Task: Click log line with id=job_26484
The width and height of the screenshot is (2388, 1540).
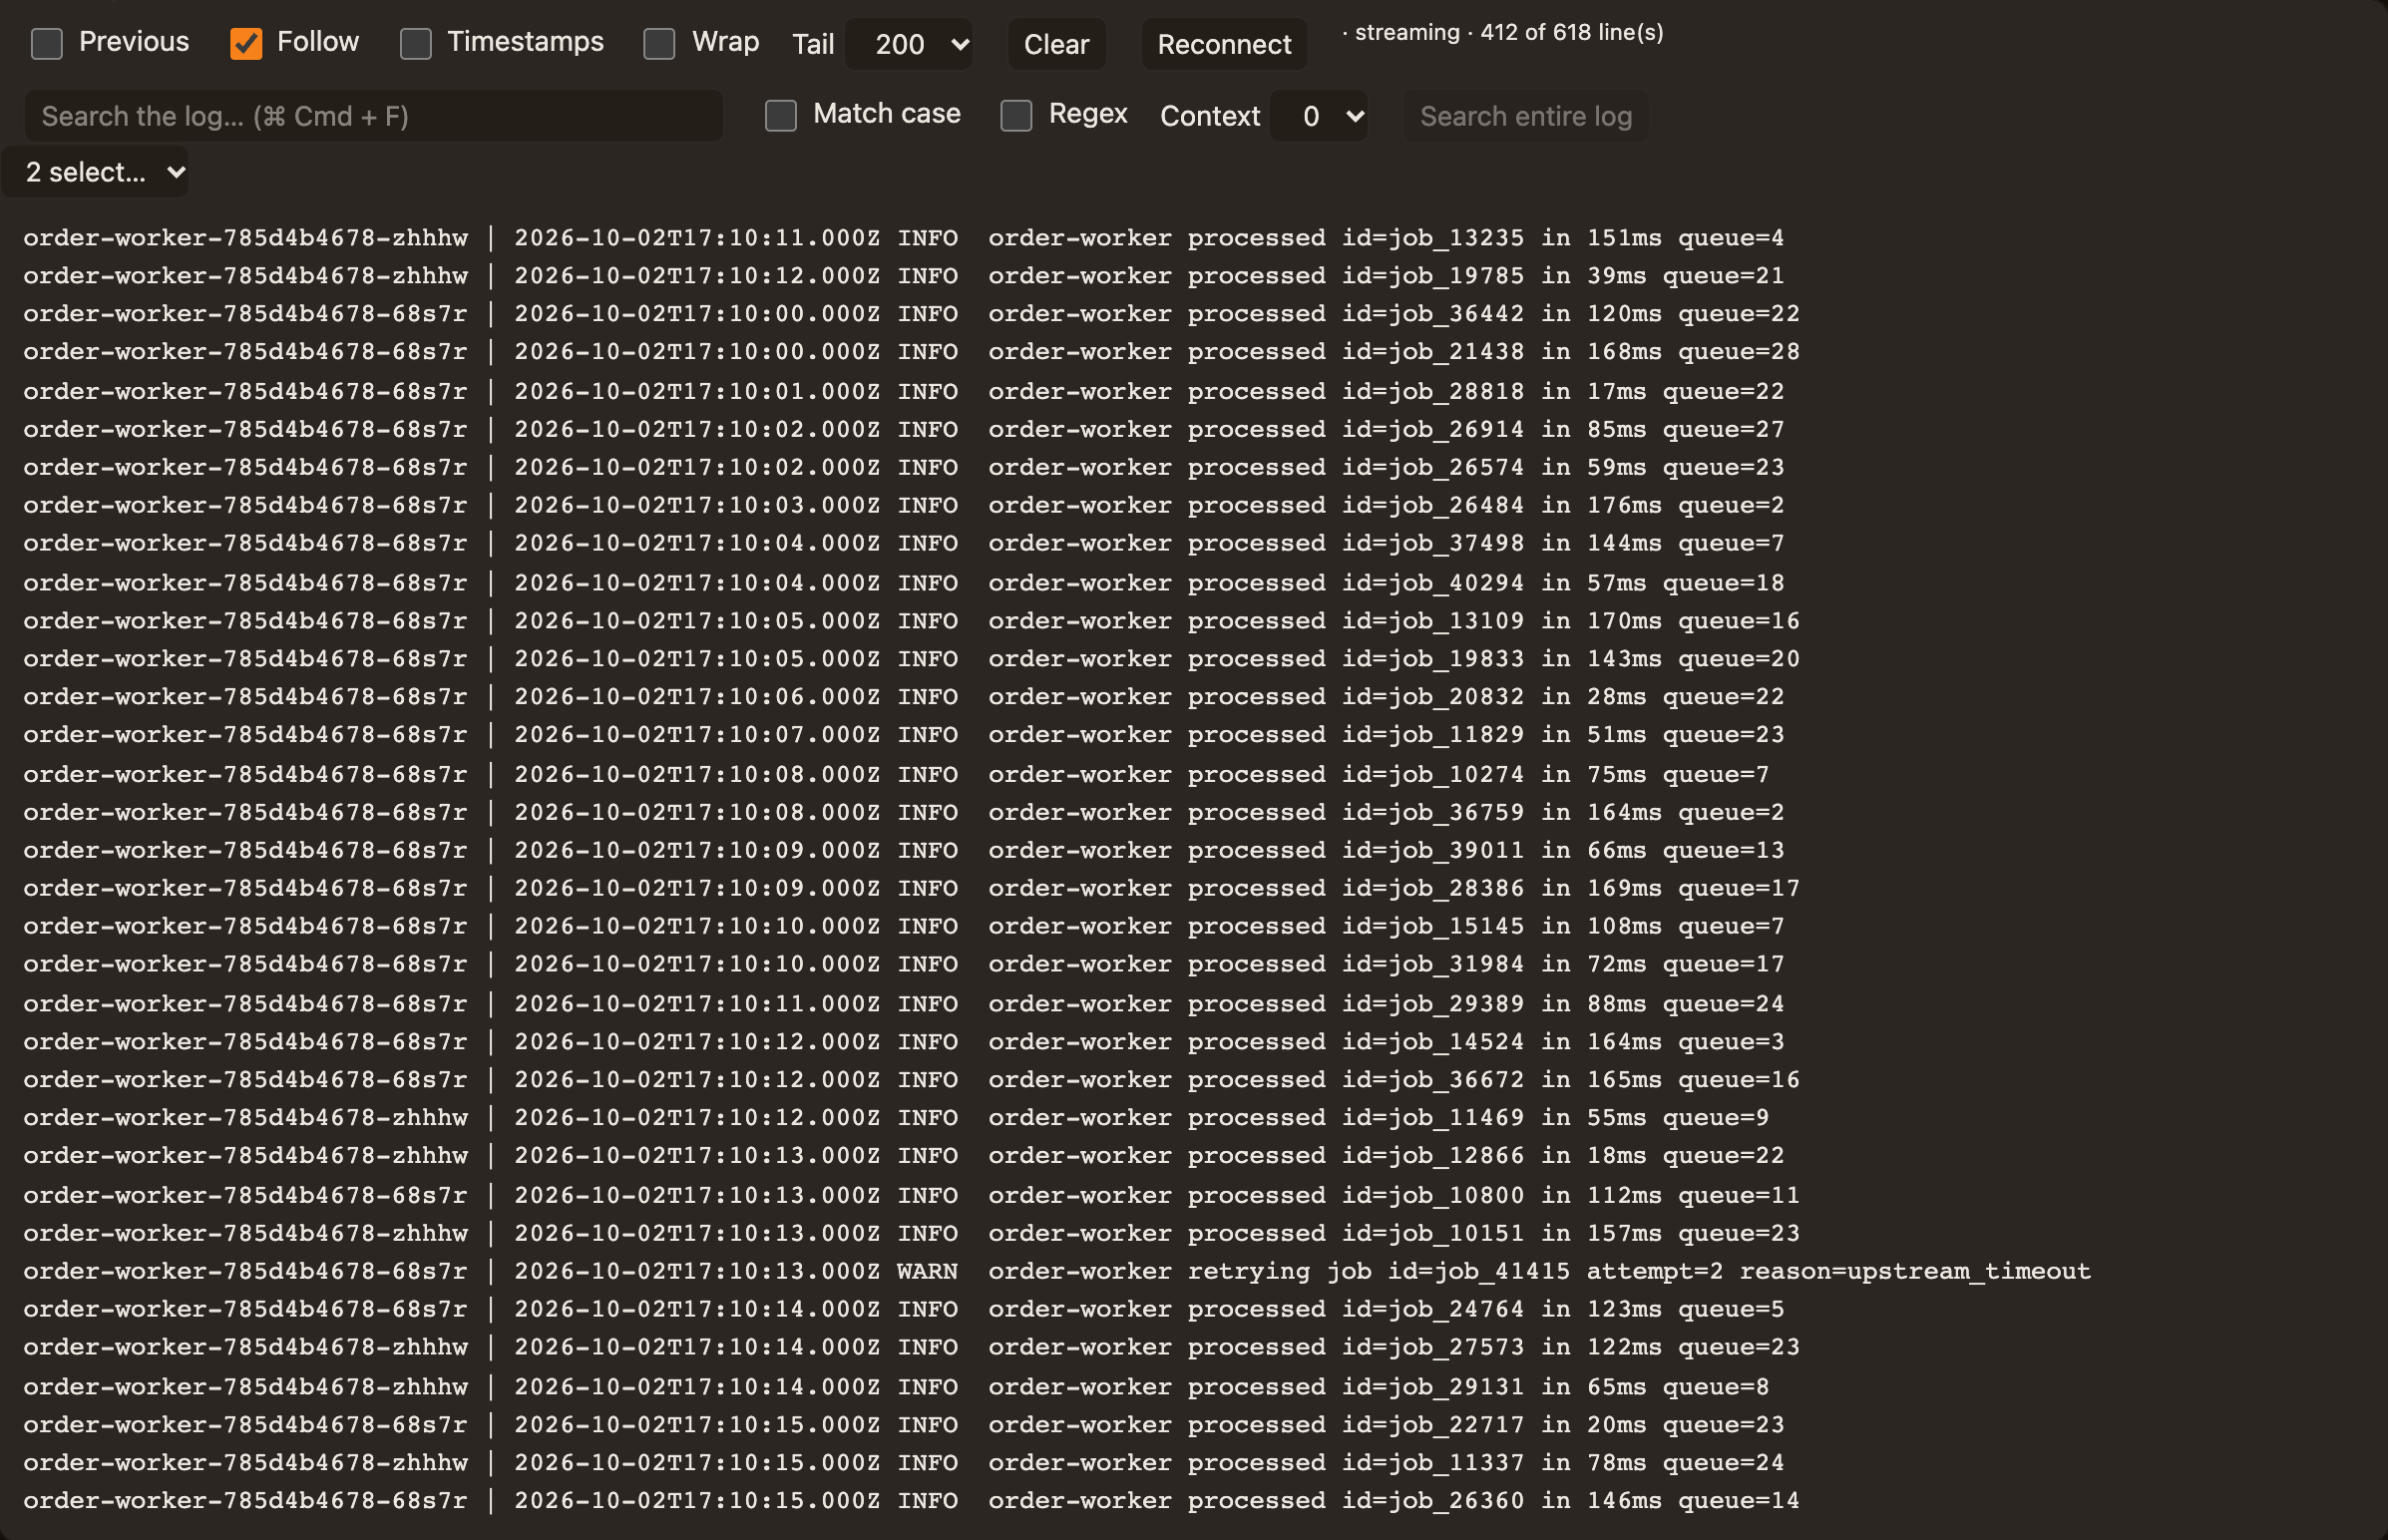Action: (x=904, y=505)
